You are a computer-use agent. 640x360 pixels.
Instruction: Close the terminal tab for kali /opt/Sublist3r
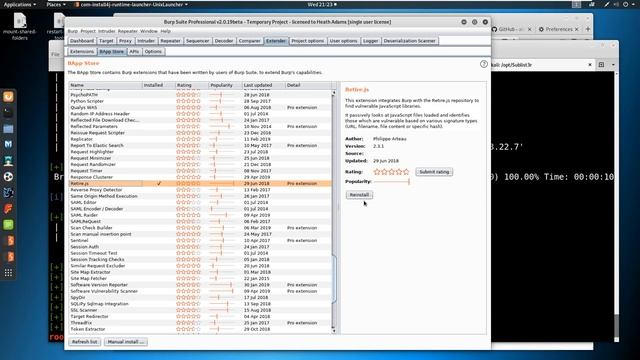[x=590, y=64]
